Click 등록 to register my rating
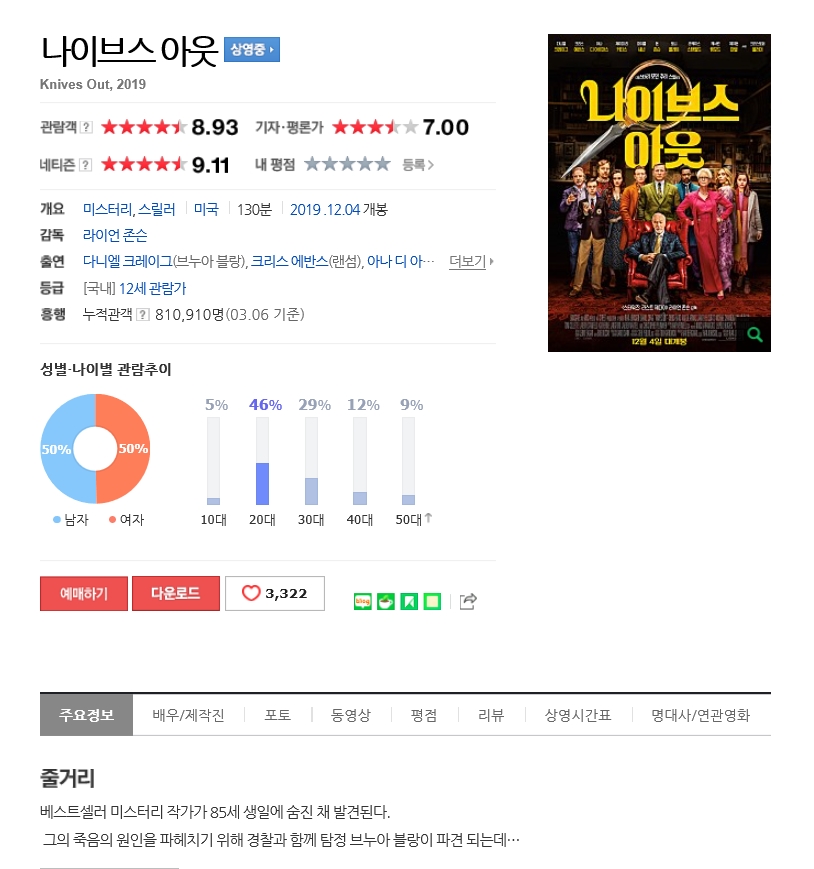This screenshot has width=814, height=869. pos(418,165)
